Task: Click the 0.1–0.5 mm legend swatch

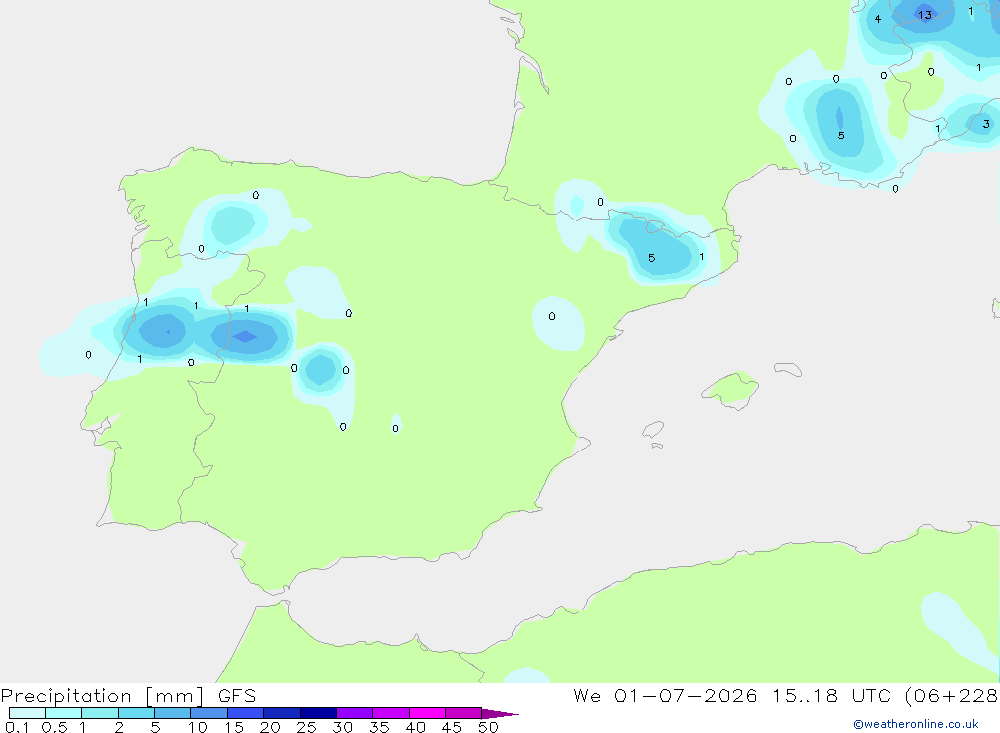Action: (27, 713)
